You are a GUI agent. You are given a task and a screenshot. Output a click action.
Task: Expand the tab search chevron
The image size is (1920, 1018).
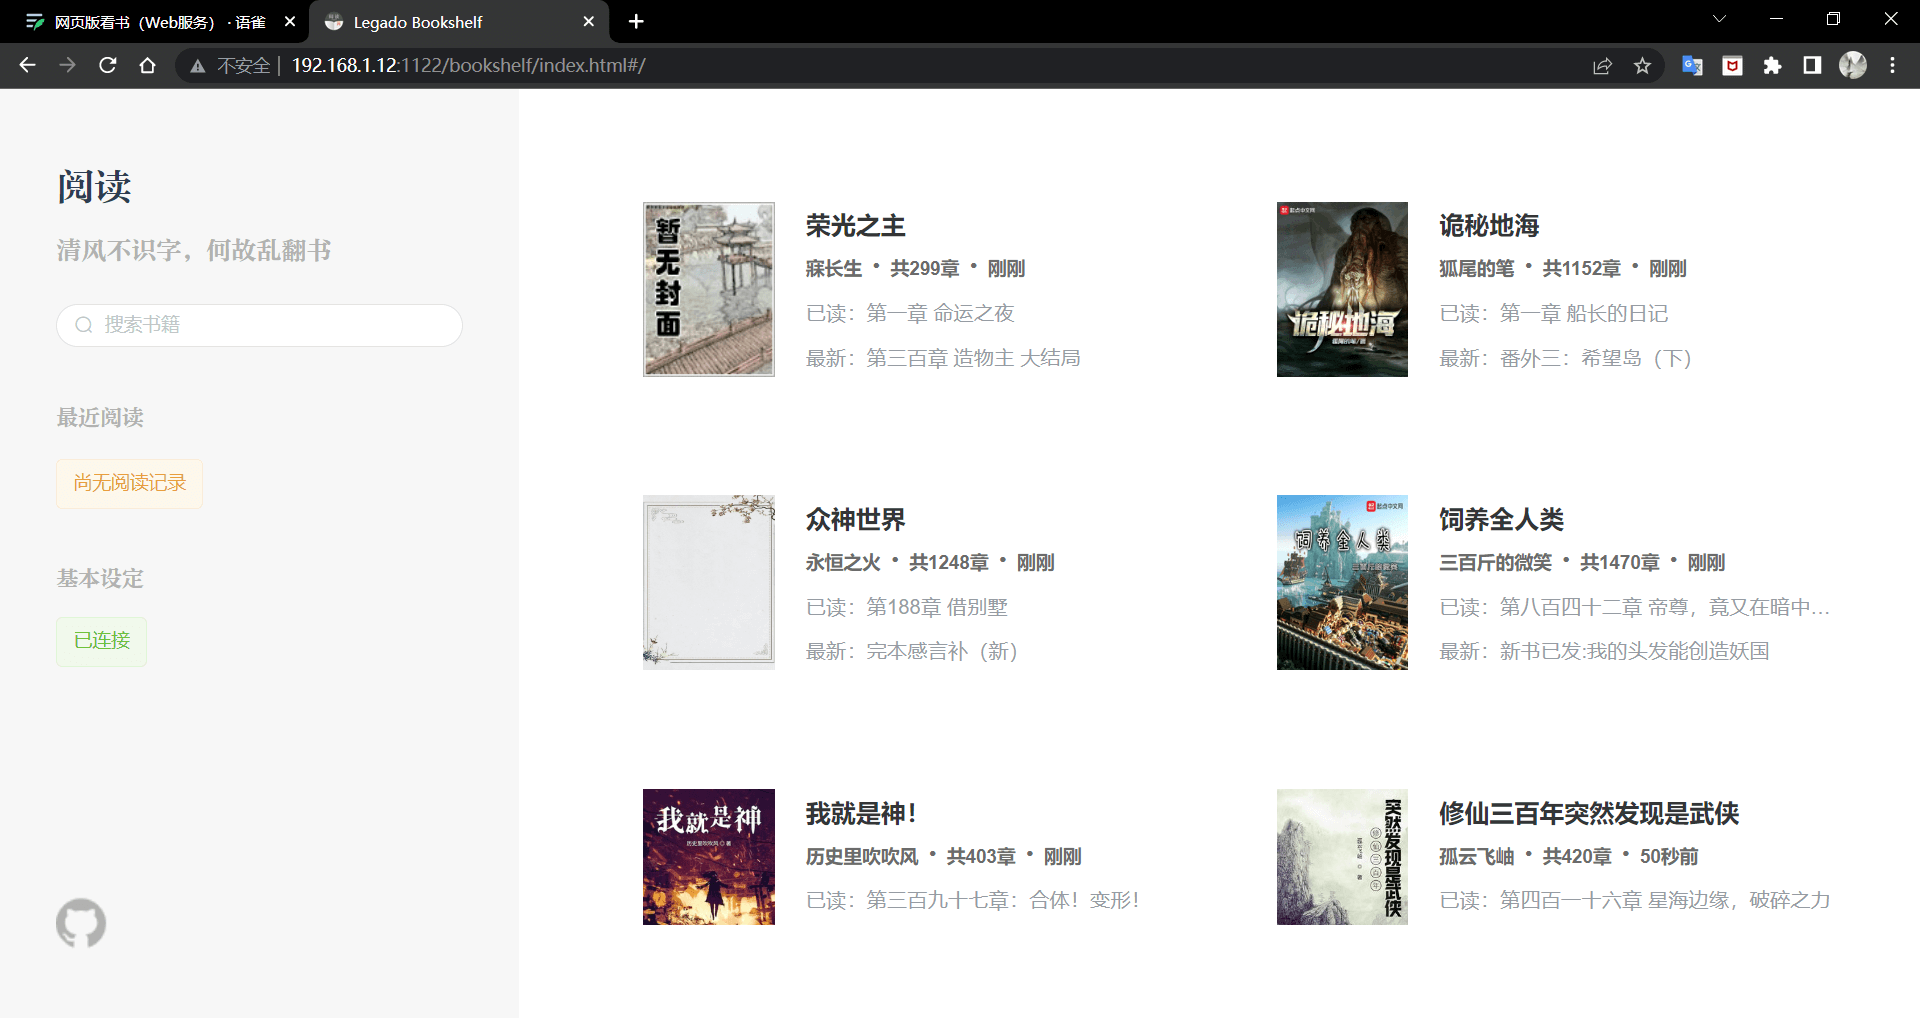click(x=1719, y=19)
